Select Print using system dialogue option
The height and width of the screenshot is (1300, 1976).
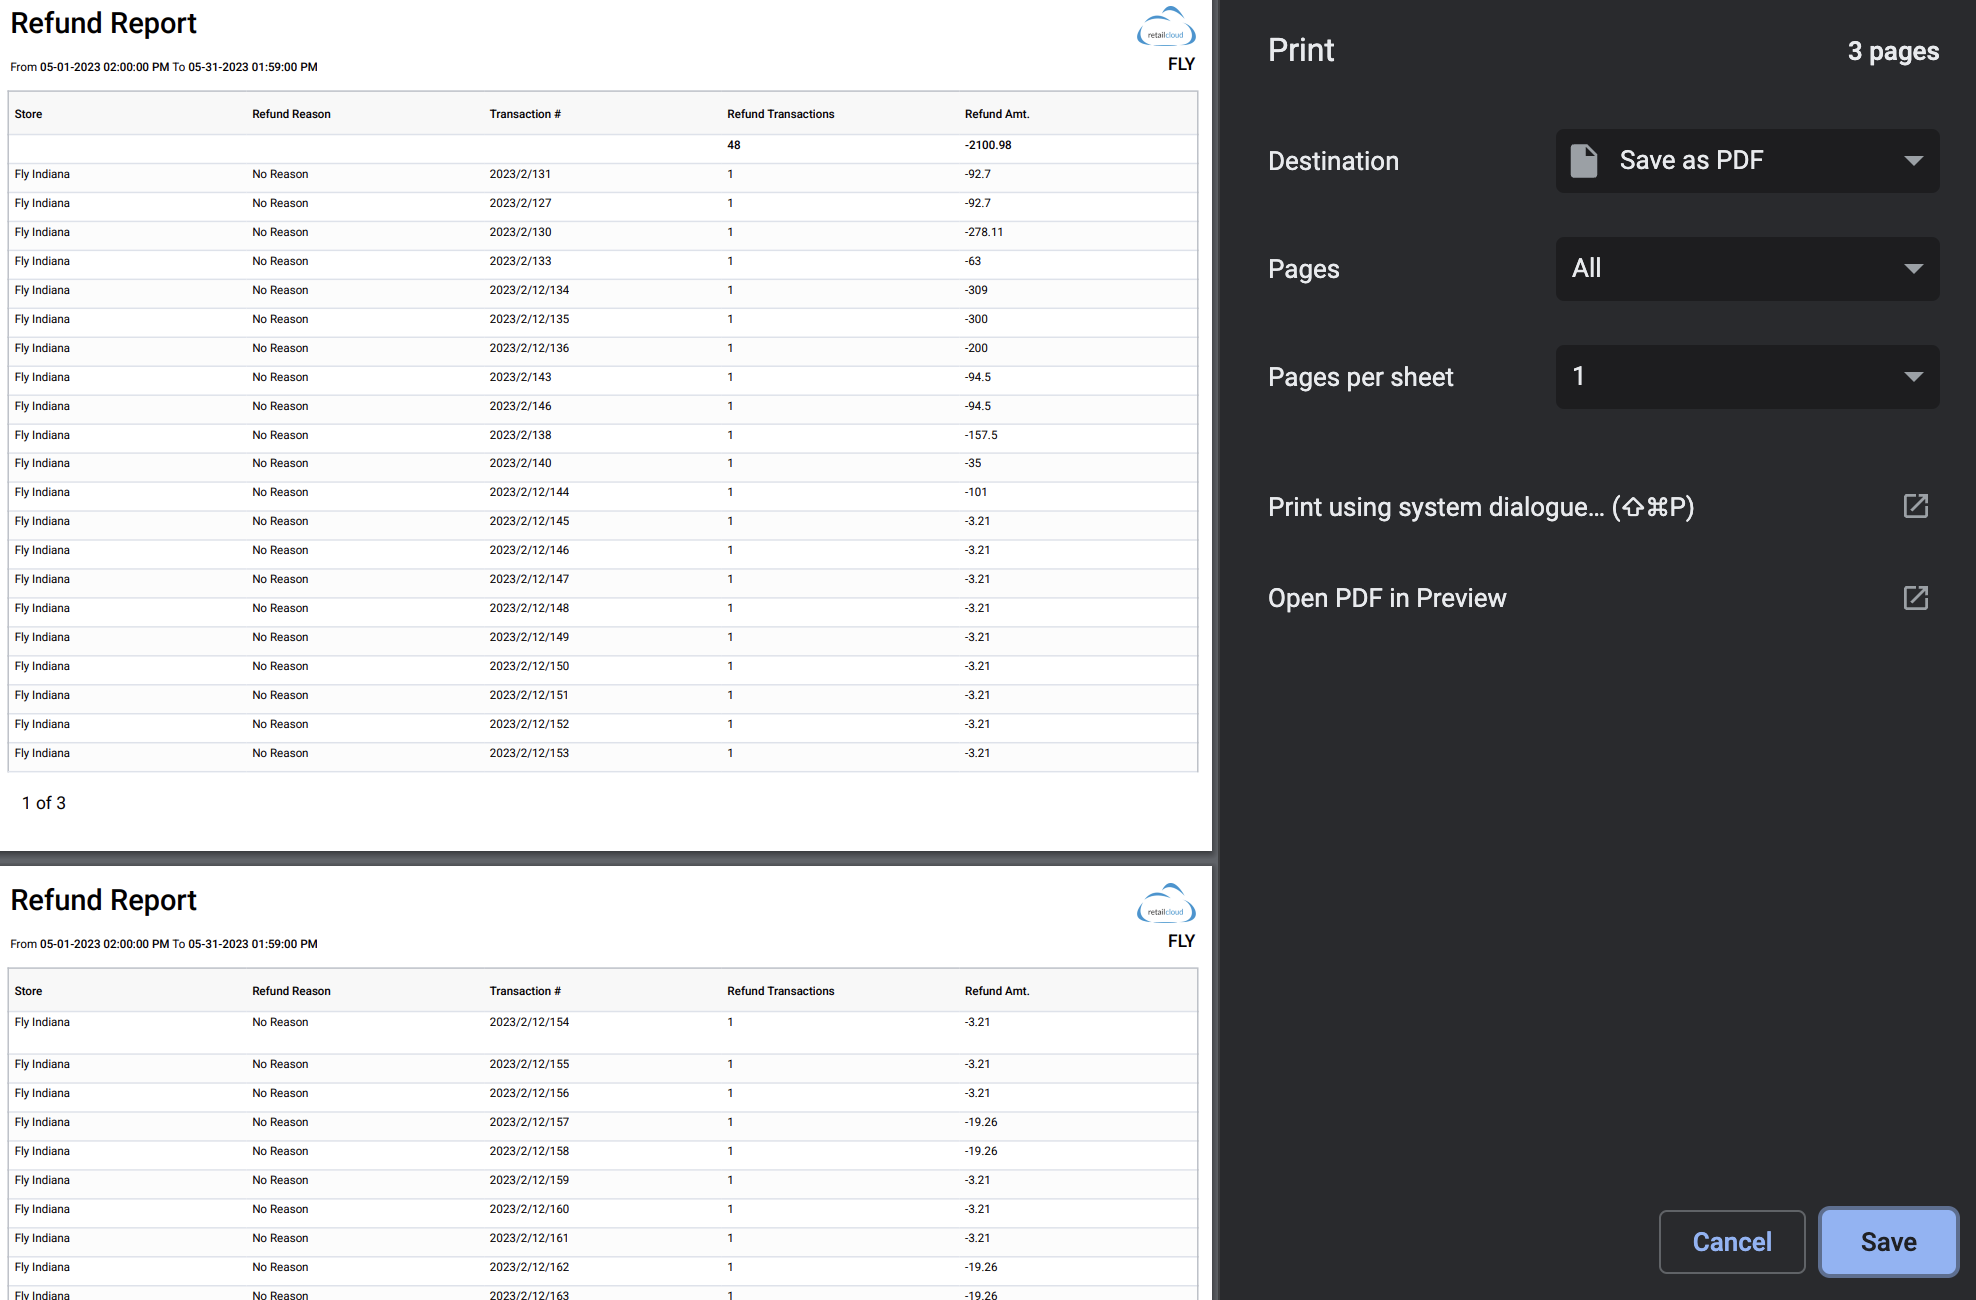coord(1480,507)
